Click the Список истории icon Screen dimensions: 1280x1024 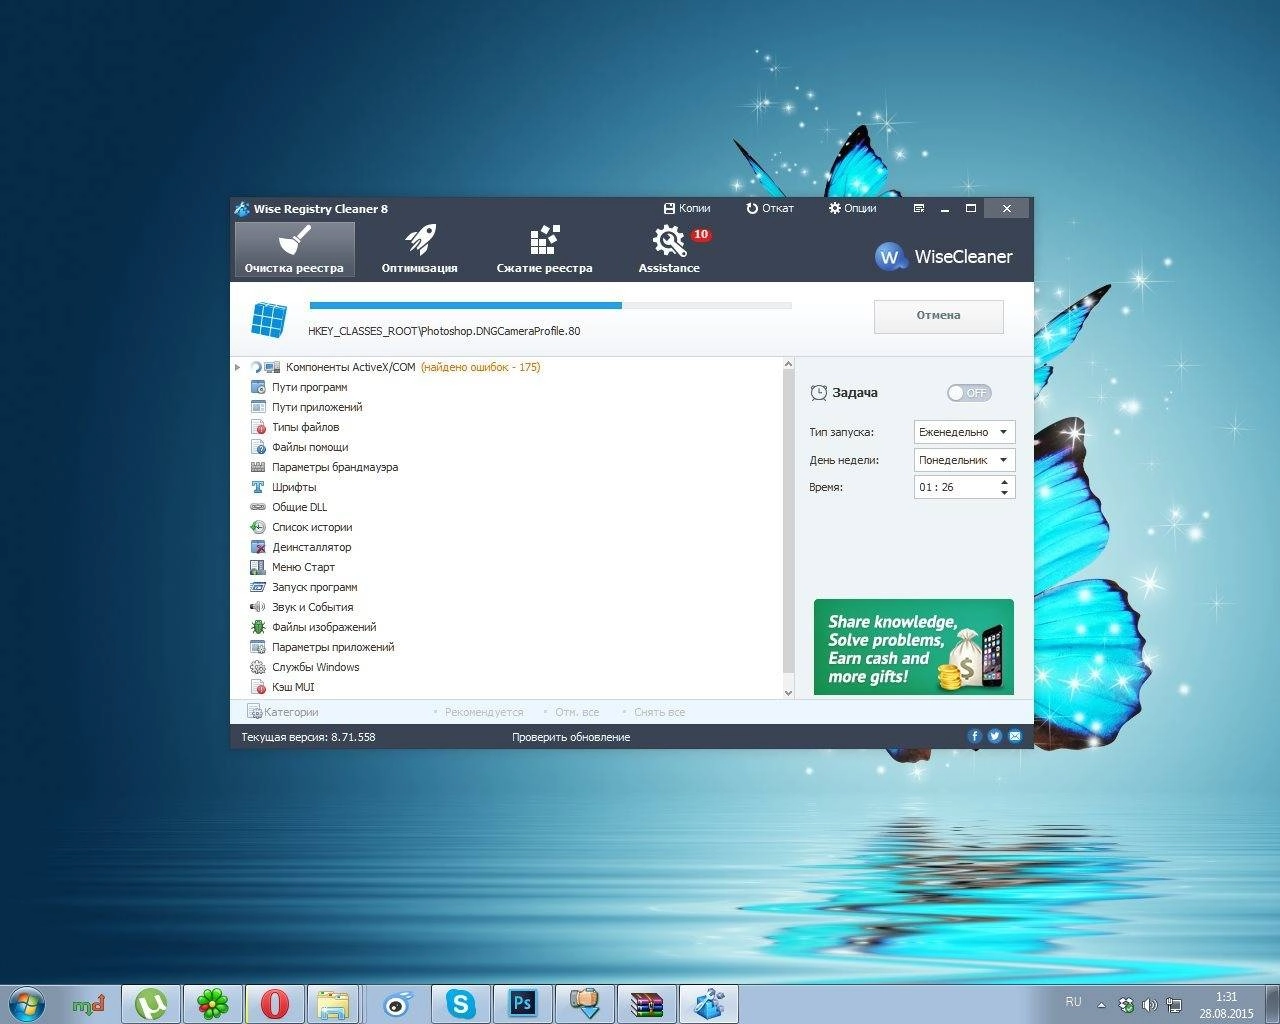[258, 527]
